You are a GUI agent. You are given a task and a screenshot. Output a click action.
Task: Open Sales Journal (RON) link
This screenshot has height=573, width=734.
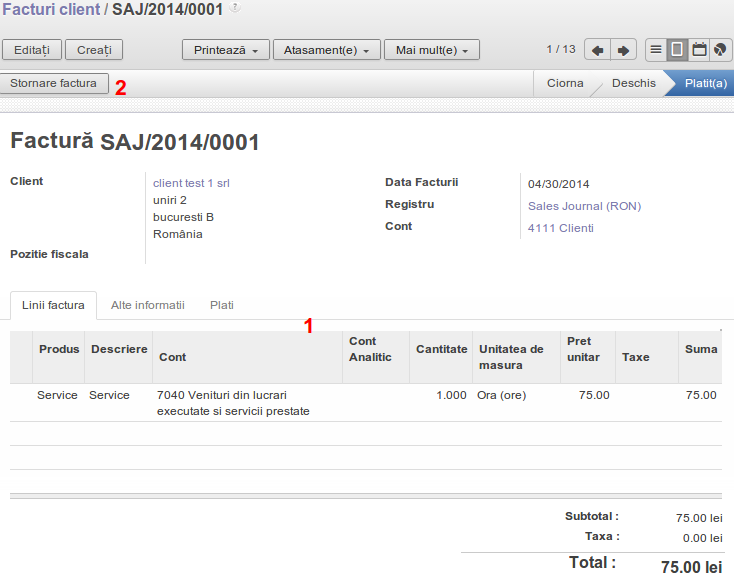tap(584, 206)
